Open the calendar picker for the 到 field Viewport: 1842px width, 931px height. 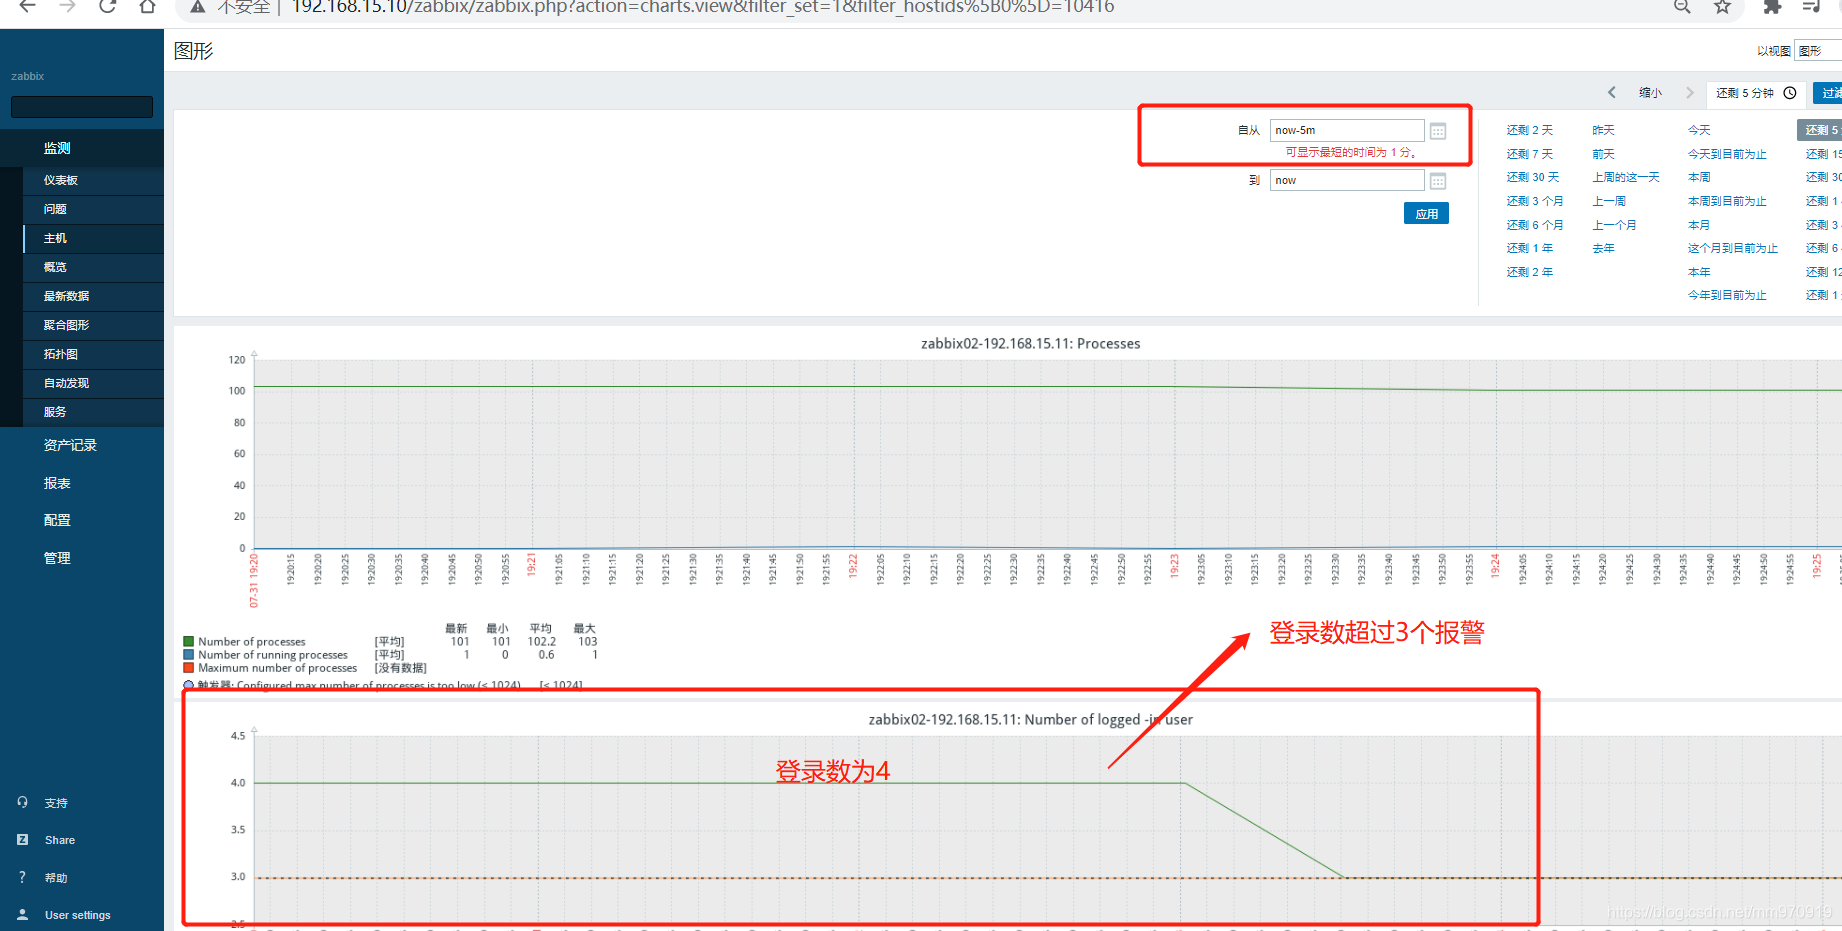(x=1438, y=181)
